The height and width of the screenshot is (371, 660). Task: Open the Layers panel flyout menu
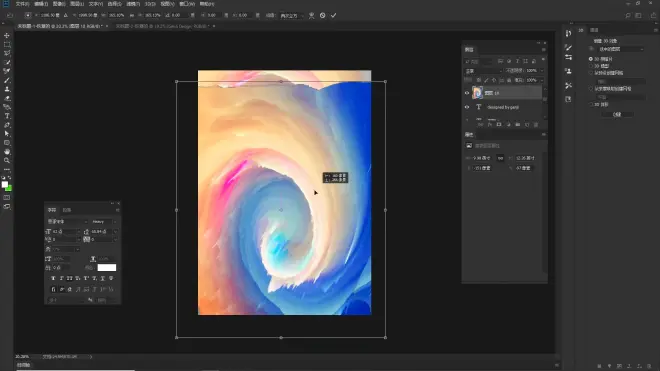coord(543,50)
